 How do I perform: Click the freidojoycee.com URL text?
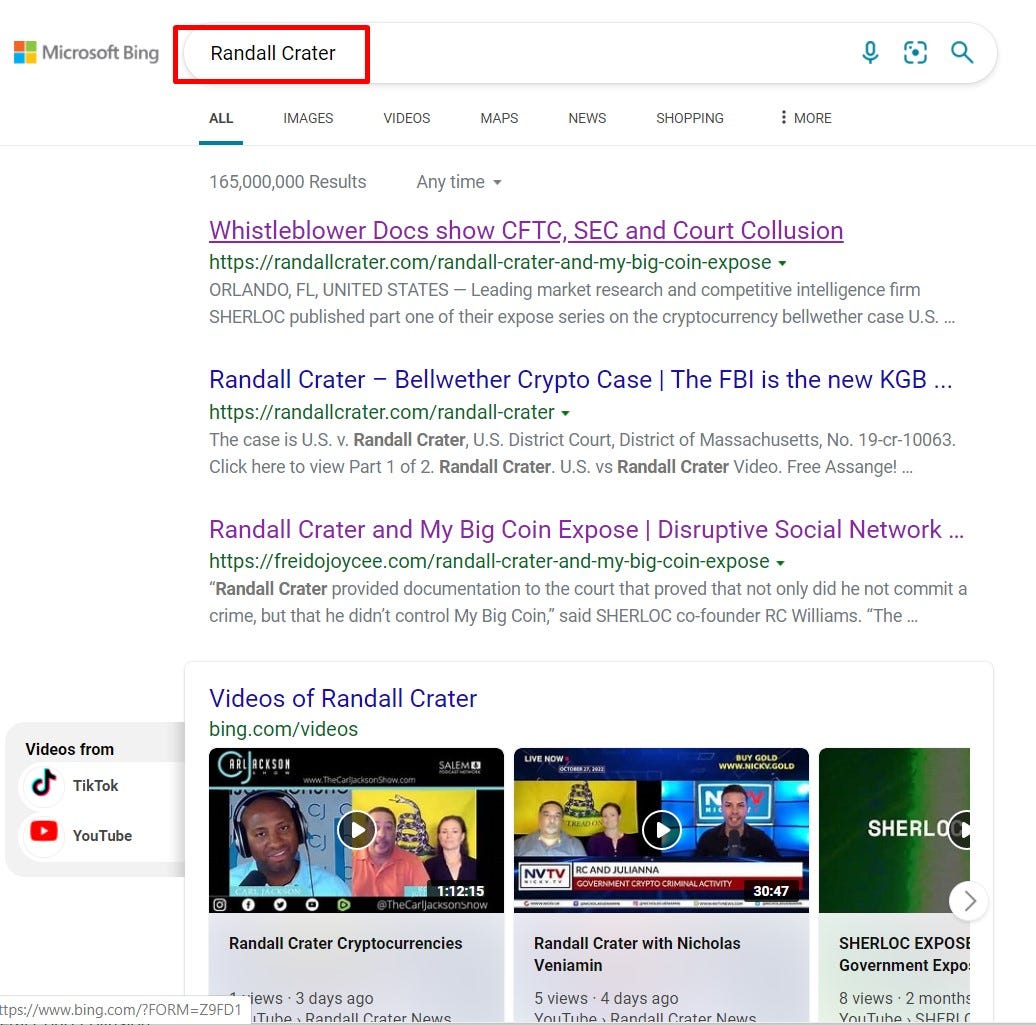(x=489, y=561)
